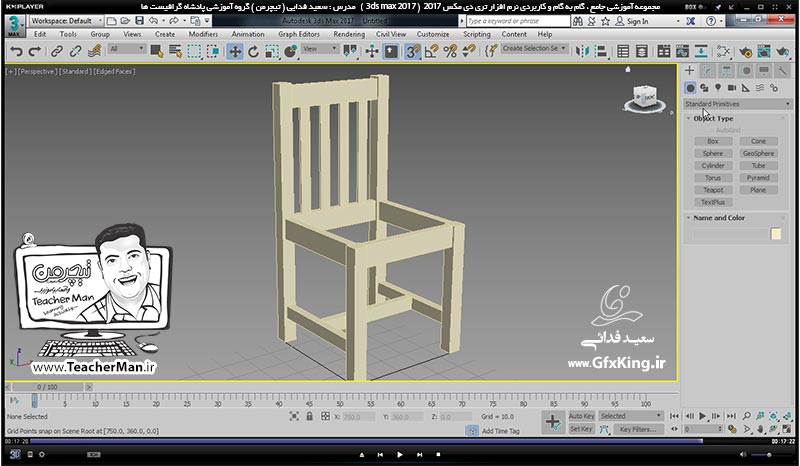
Task: Click the 0 / 100 time slider
Action: pos(47,387)
